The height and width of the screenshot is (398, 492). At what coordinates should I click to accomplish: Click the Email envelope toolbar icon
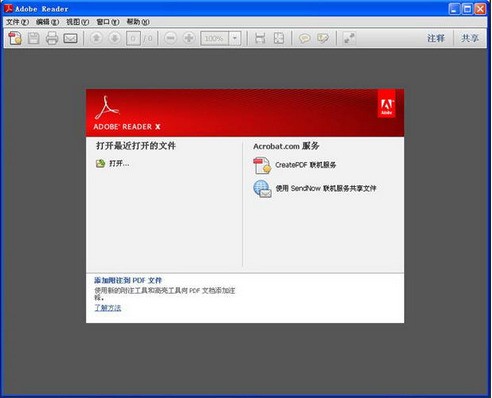pos(70,38)
